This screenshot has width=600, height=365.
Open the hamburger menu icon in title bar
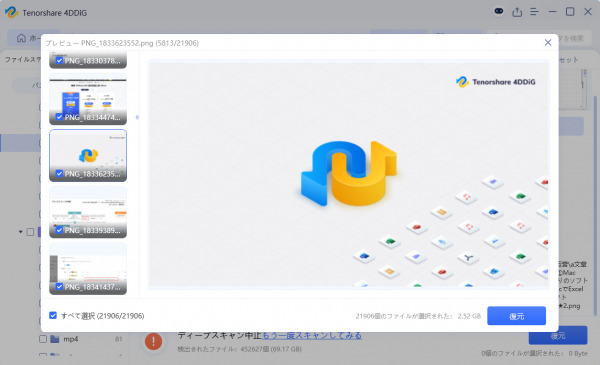pos(535,12)
